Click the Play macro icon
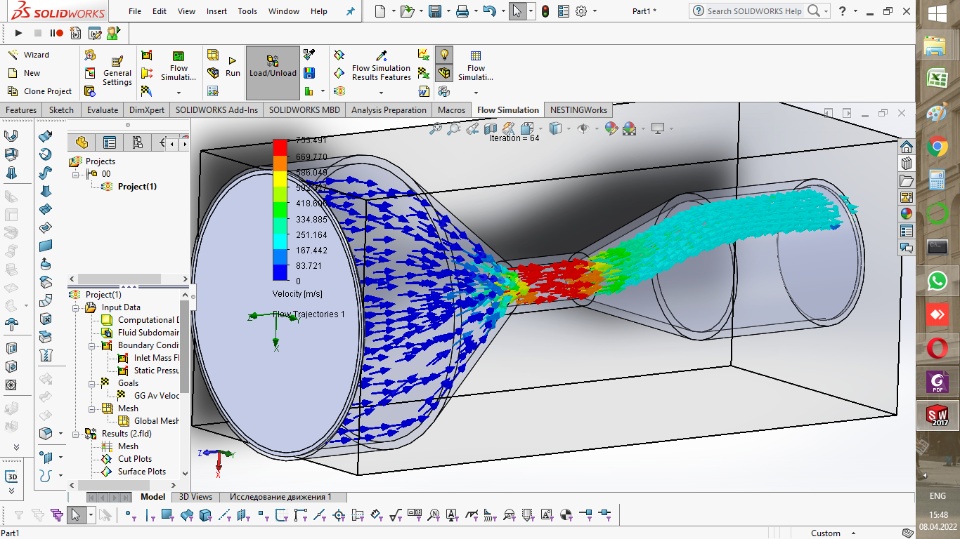This screenshot has width=960, height=539. (19, 33)
